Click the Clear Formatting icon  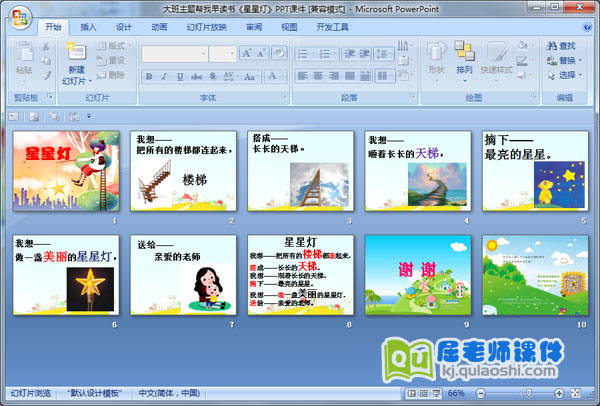(x=279, y=53)
